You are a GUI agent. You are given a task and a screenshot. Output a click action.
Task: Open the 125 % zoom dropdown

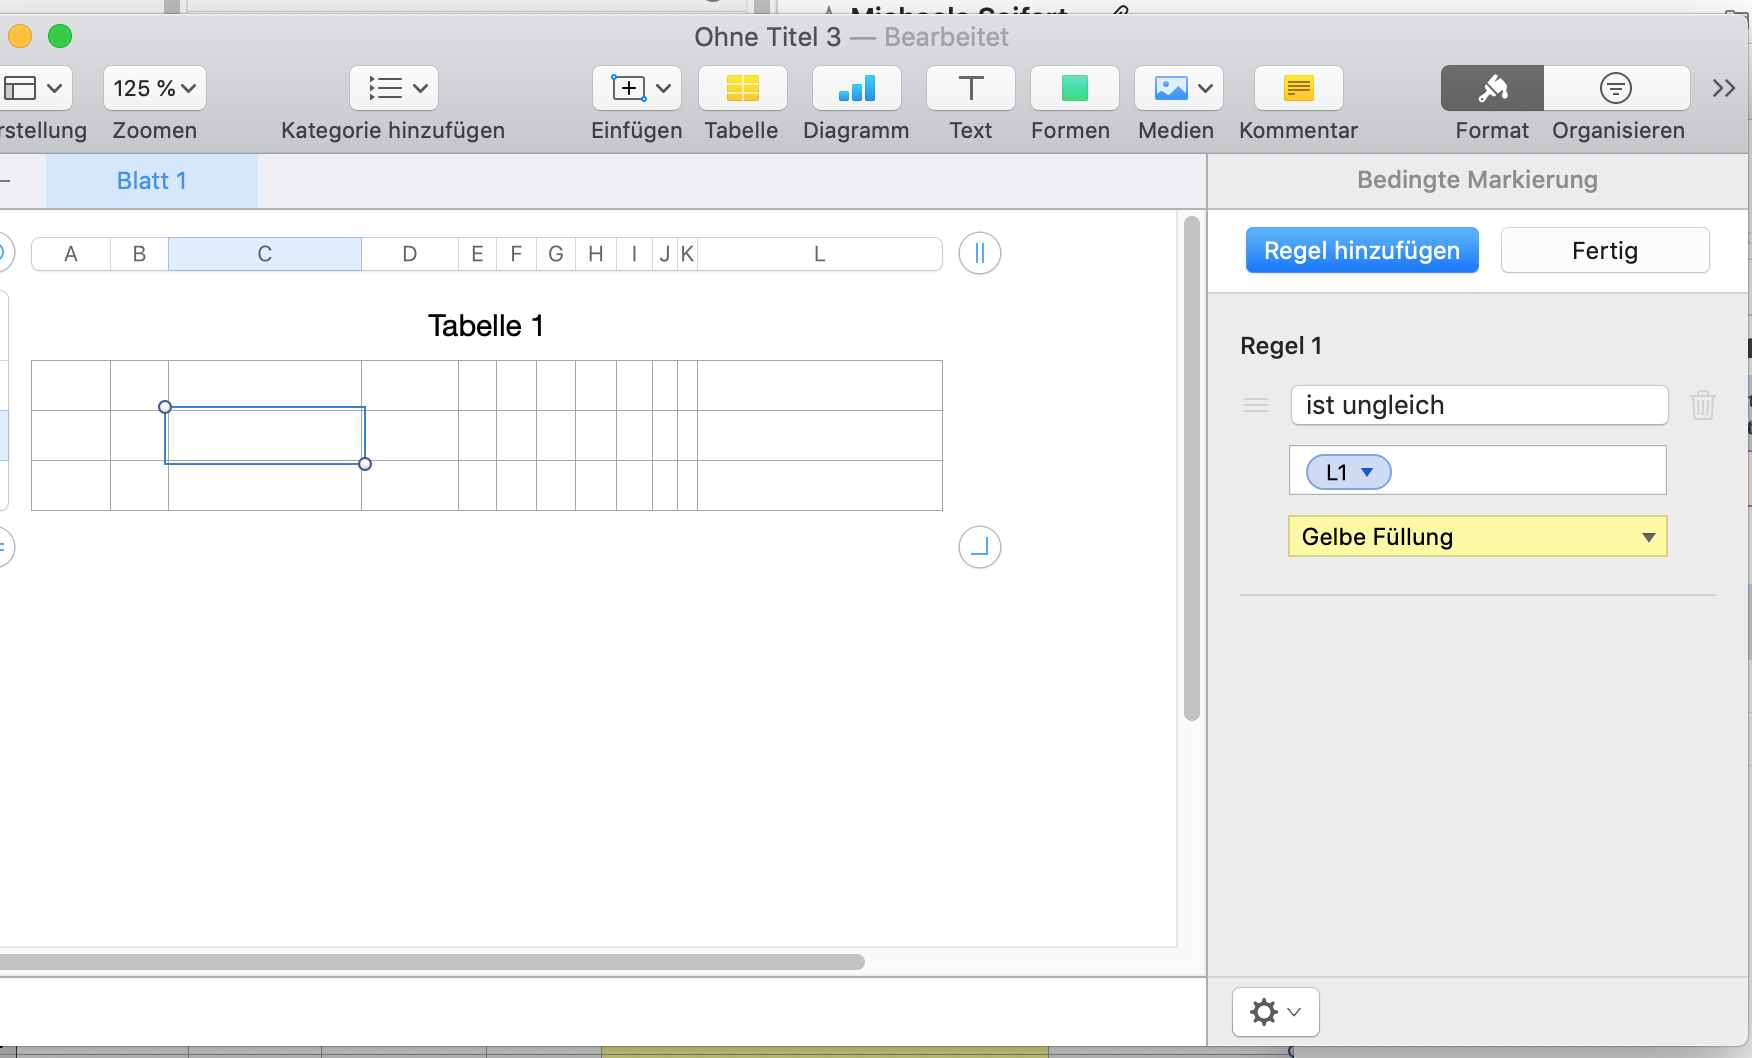click(x=154, y=89)
